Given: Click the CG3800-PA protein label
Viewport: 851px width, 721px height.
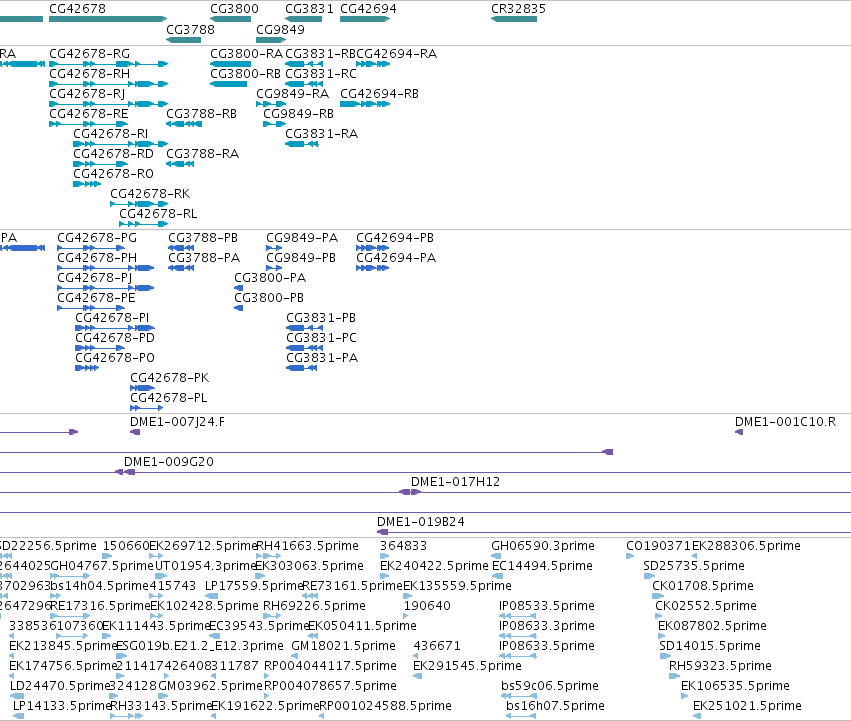Looking at the screenshot, I should [x=270, y=278].
